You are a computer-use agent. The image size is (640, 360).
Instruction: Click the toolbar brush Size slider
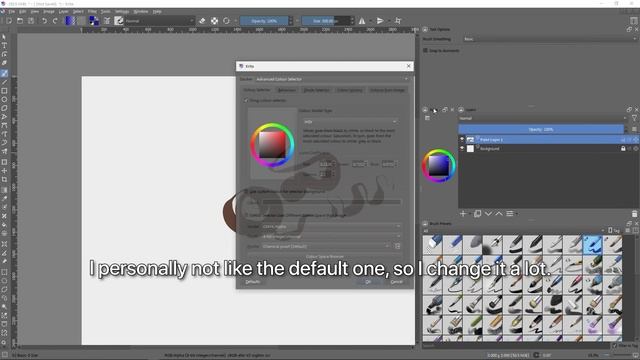(325, 21)
